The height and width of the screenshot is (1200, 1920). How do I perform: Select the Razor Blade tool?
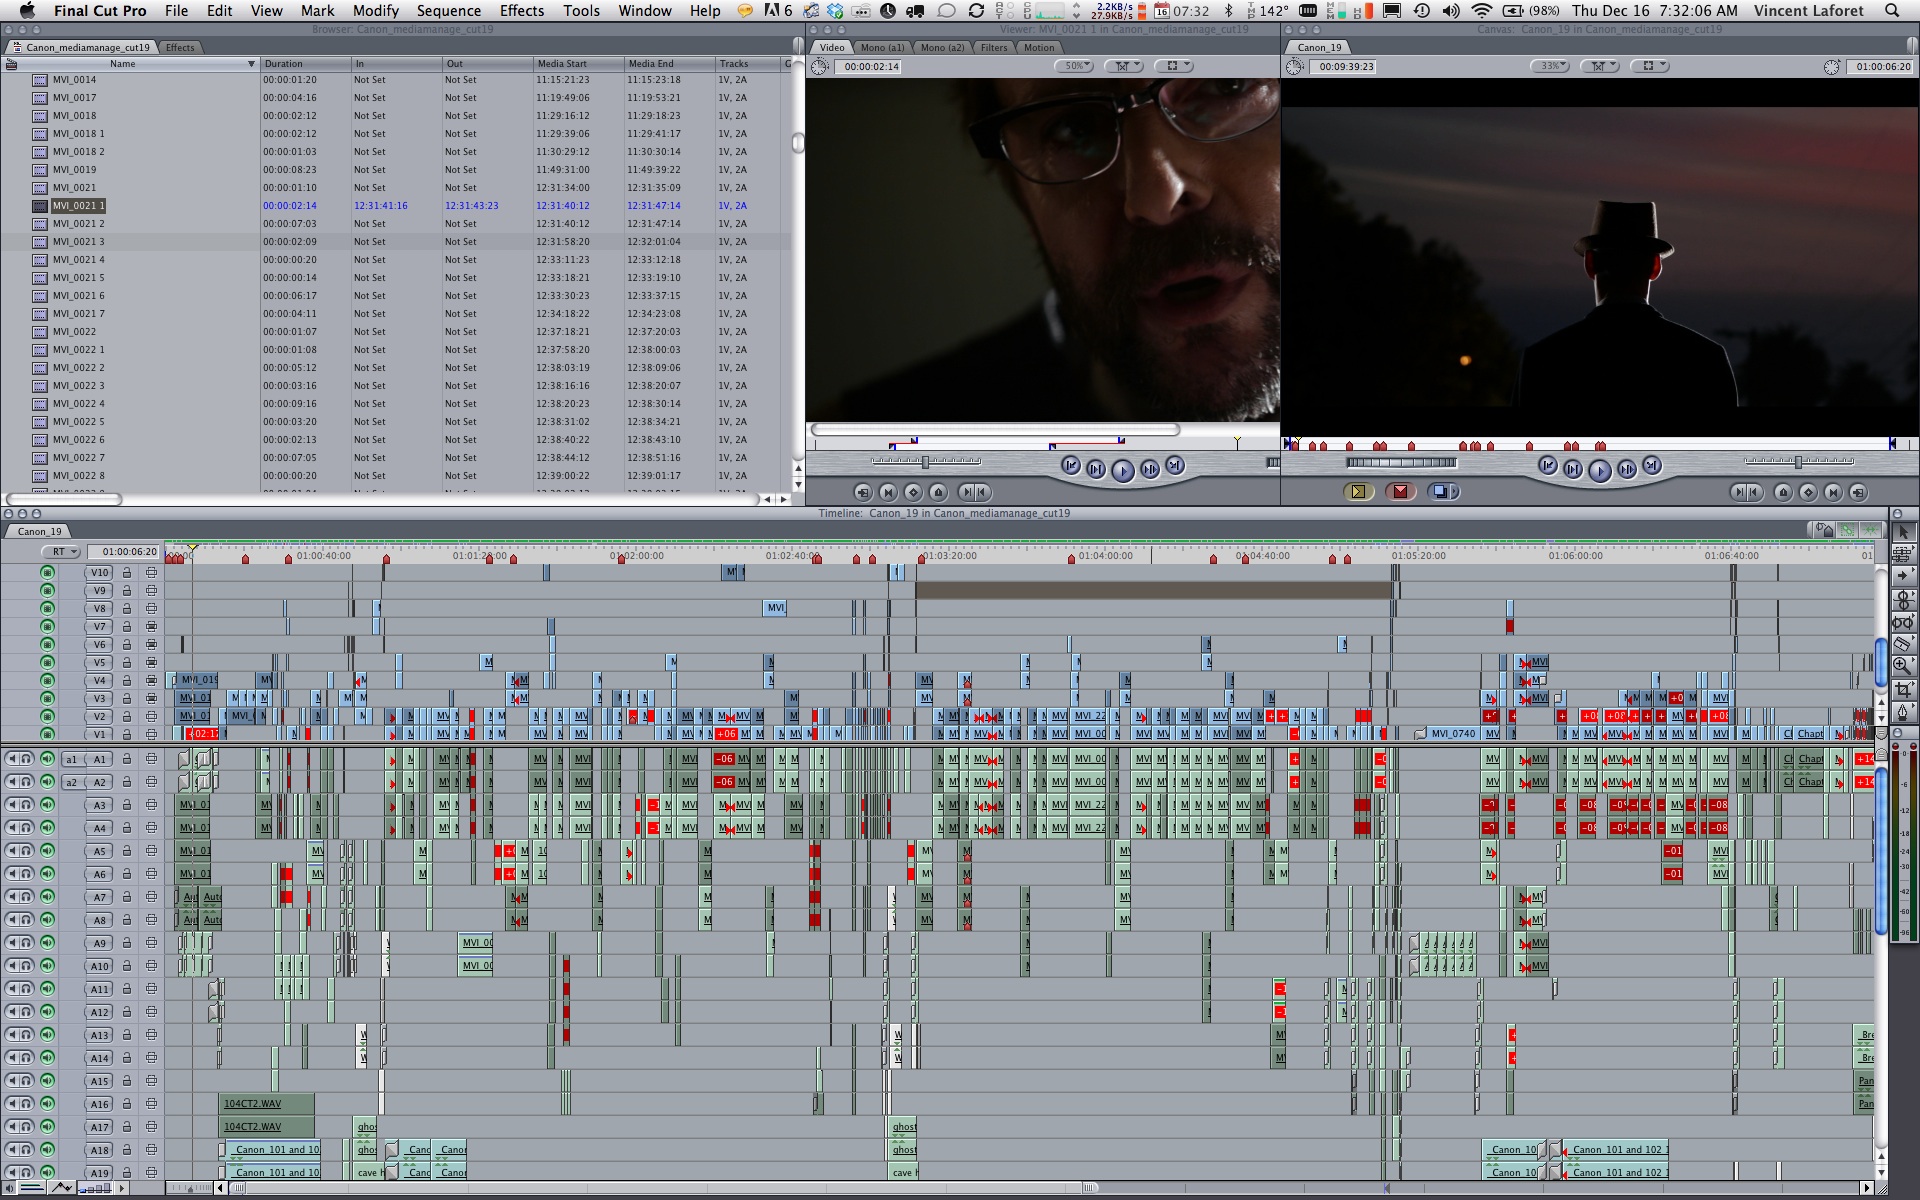(x=1903, y=645)
